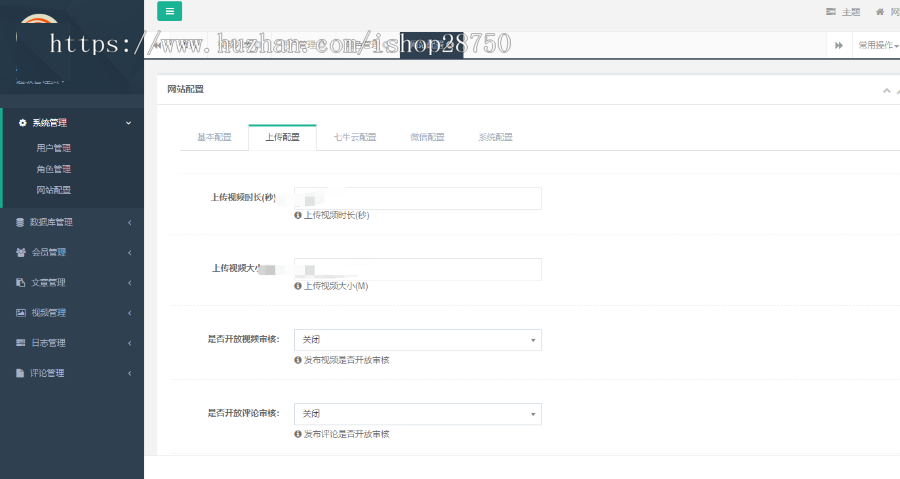Click the 发布评论是否开放审核 hint text
Image resolution: width=900 pixels, height=479 pixels.
(347, 434)
